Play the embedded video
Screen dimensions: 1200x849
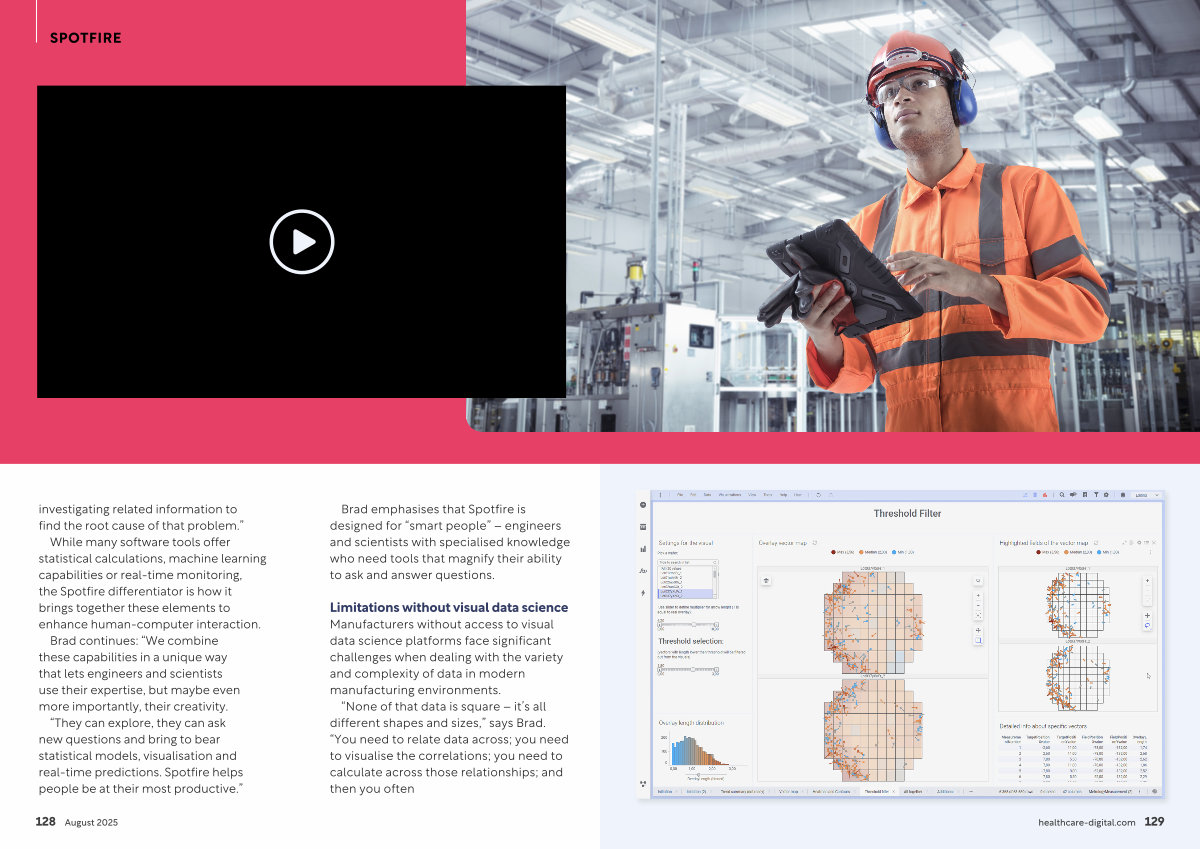point(301,242)
